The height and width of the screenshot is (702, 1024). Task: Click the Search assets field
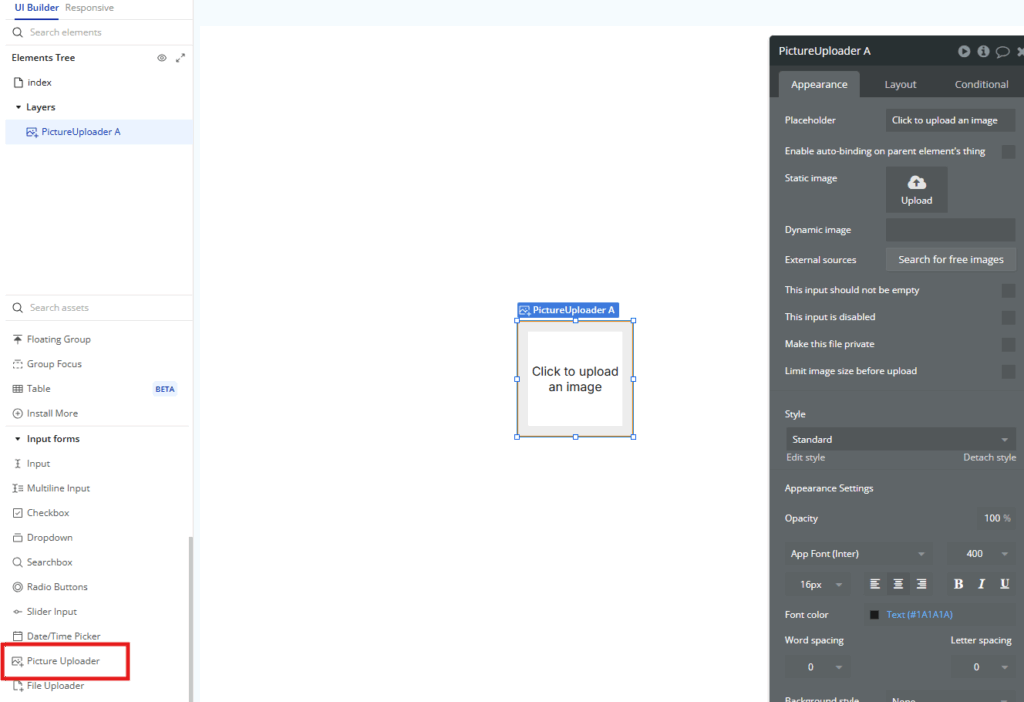click(x=99, y=308)
